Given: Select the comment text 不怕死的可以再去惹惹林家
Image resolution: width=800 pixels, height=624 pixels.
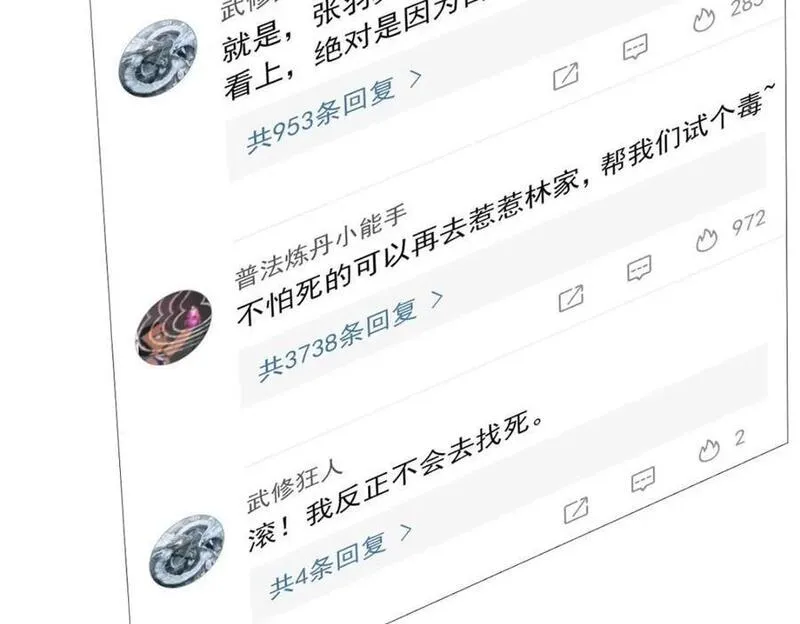Looking at the screenshot, I should point(408,248).
